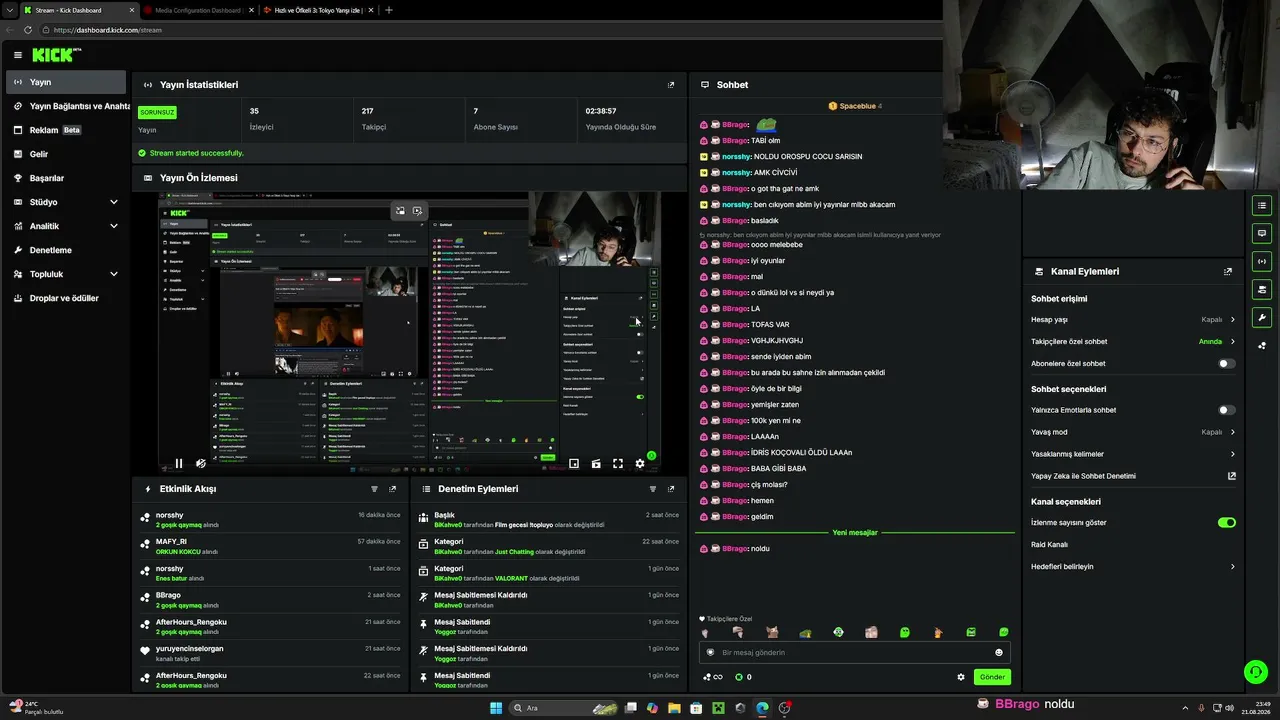Open a new browser tab
1280x720 pixels.
pyautogui.click(x=389, y=10)
